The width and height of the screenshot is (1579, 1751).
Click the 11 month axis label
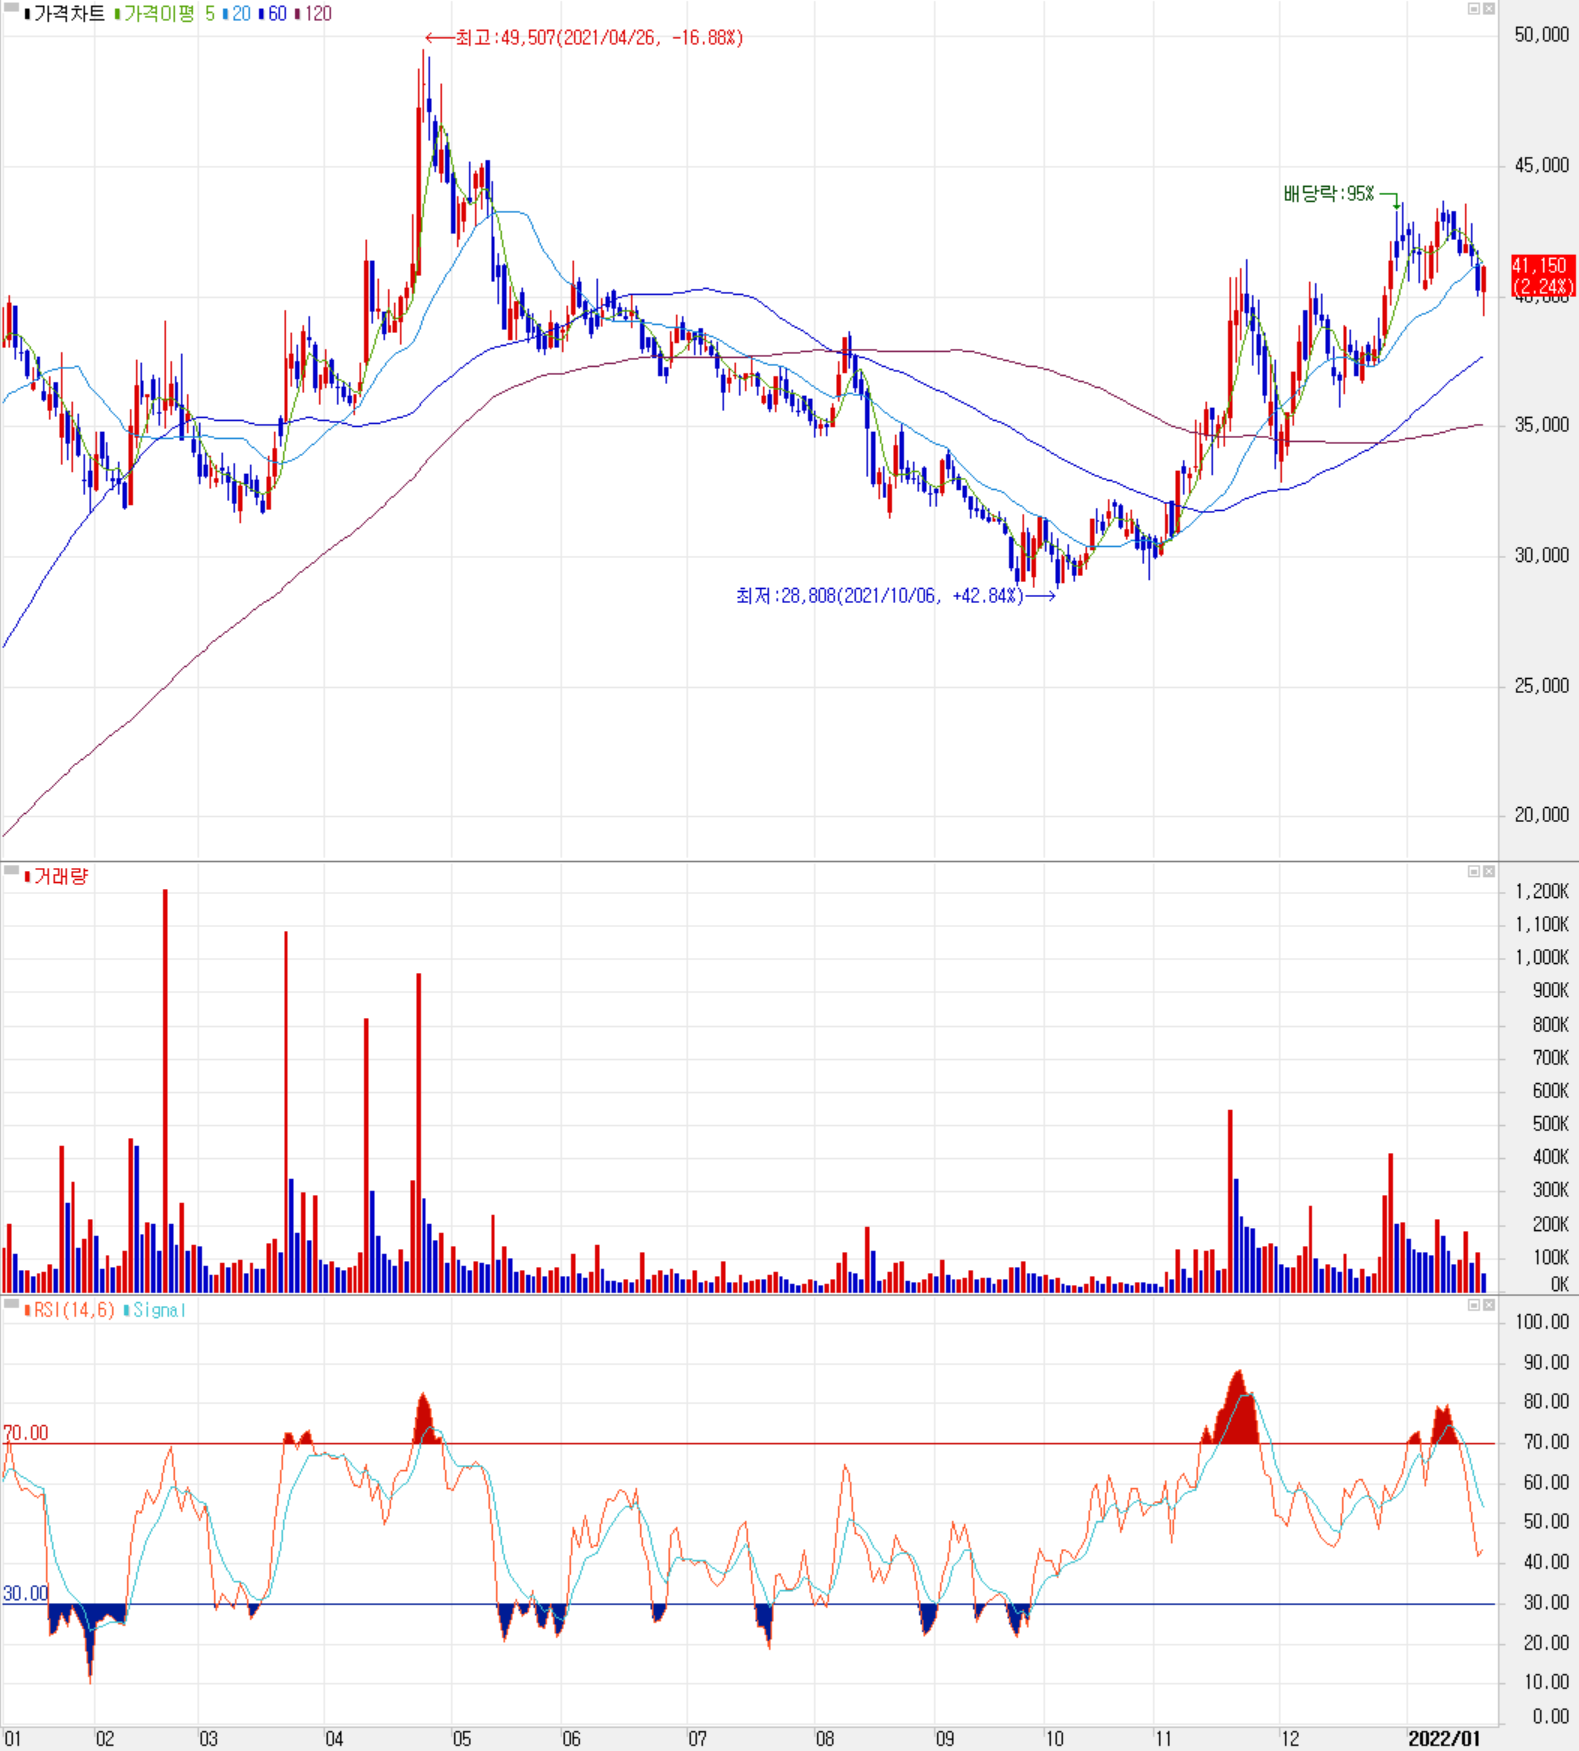pyautogui.click(x=1163, y=1739)
